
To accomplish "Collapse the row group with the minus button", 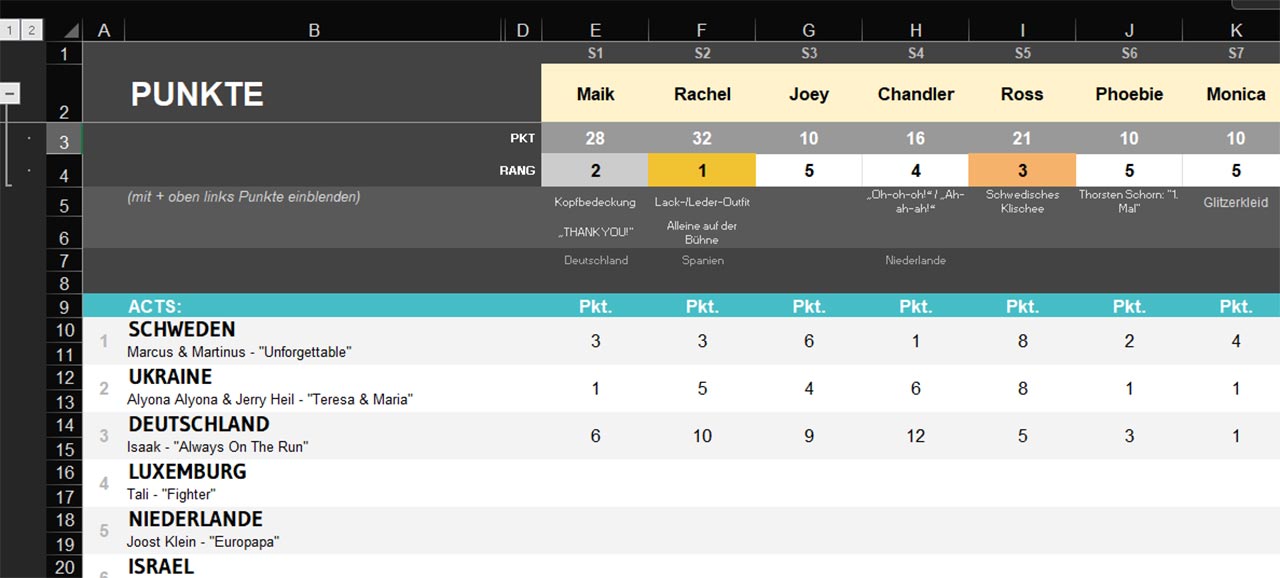I will pos(11,93).
